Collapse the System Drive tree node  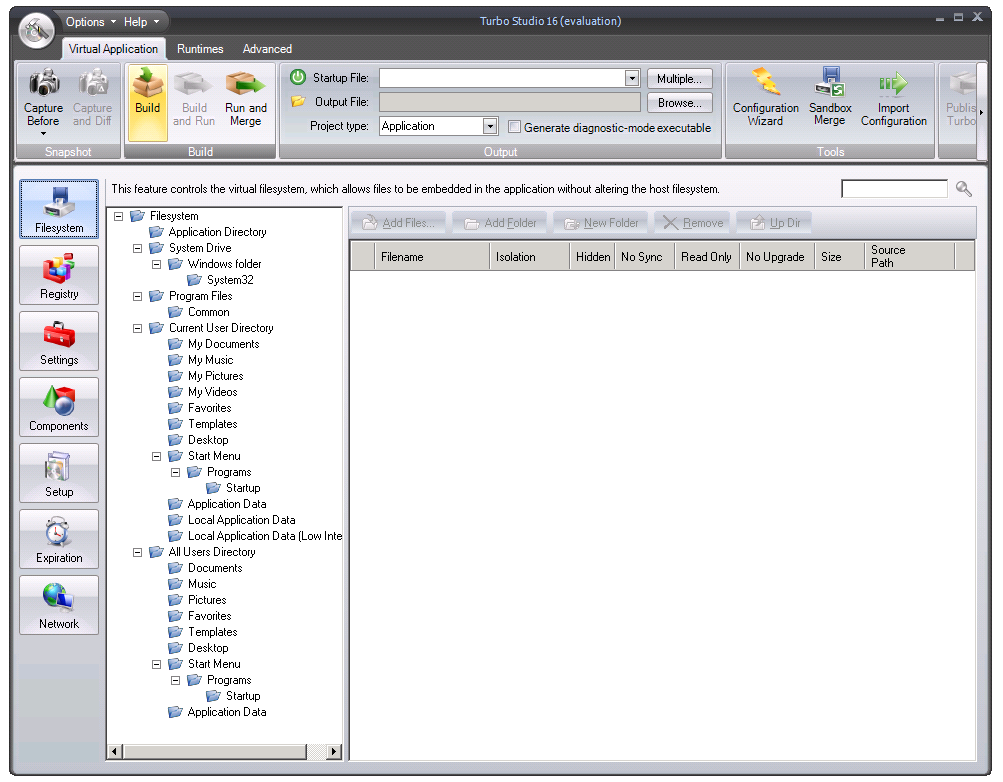[137, 248]
